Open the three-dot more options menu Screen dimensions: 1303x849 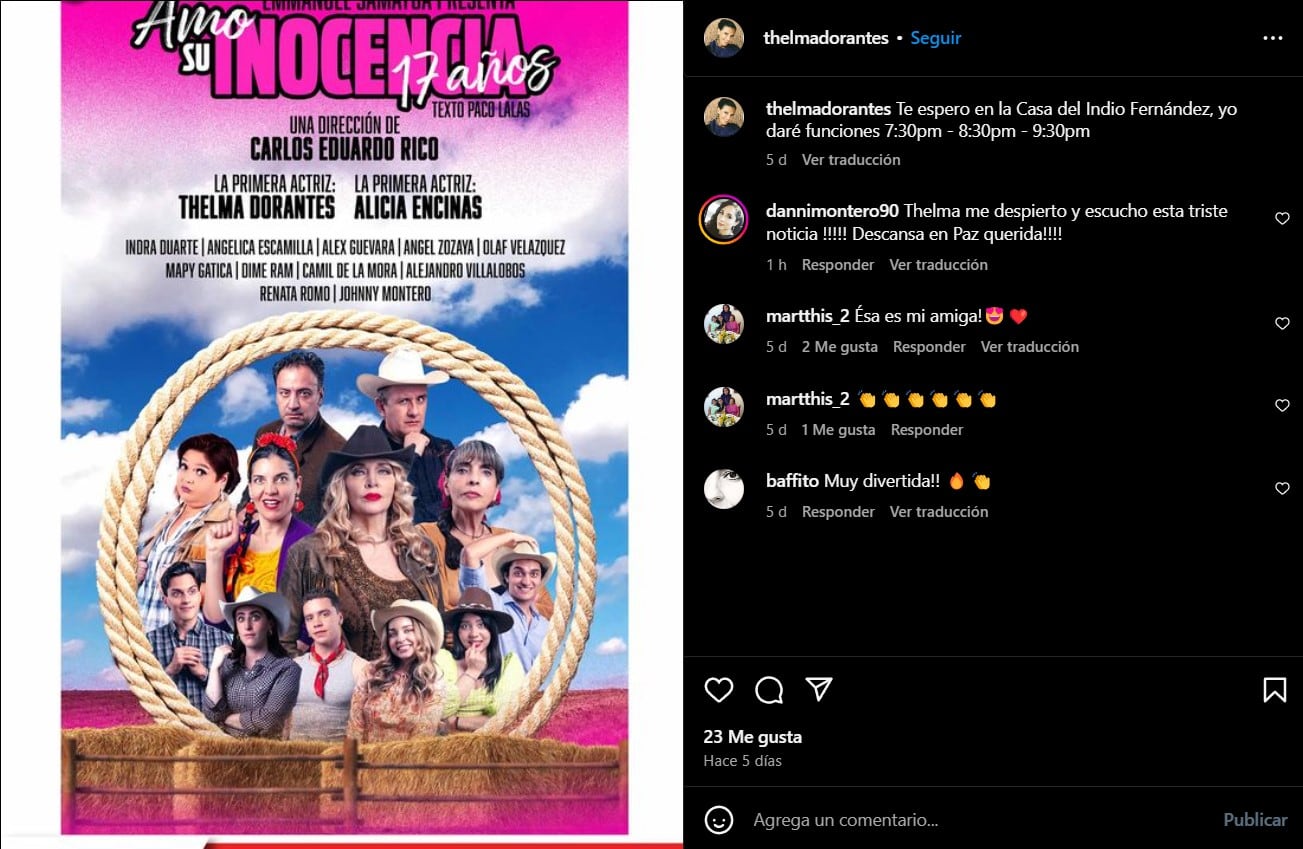coord(1272,38)
